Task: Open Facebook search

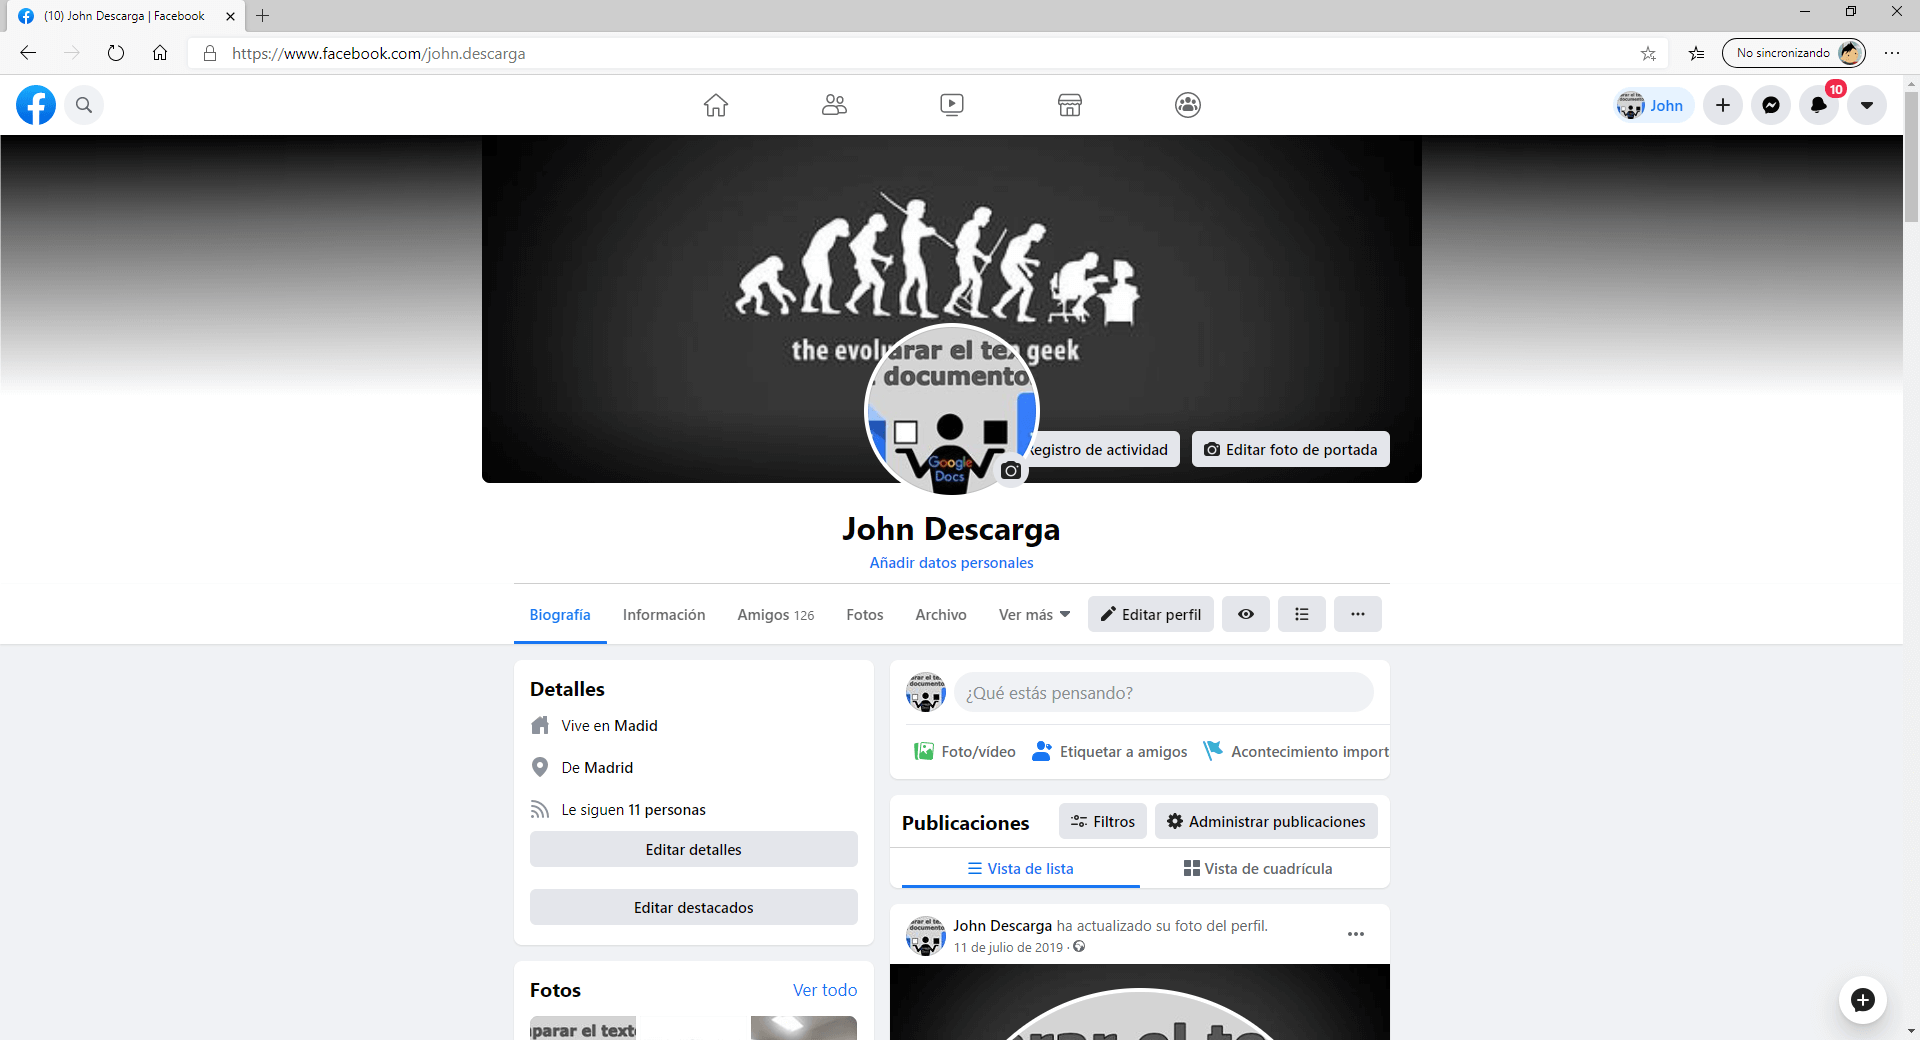Action: point(84,105)
